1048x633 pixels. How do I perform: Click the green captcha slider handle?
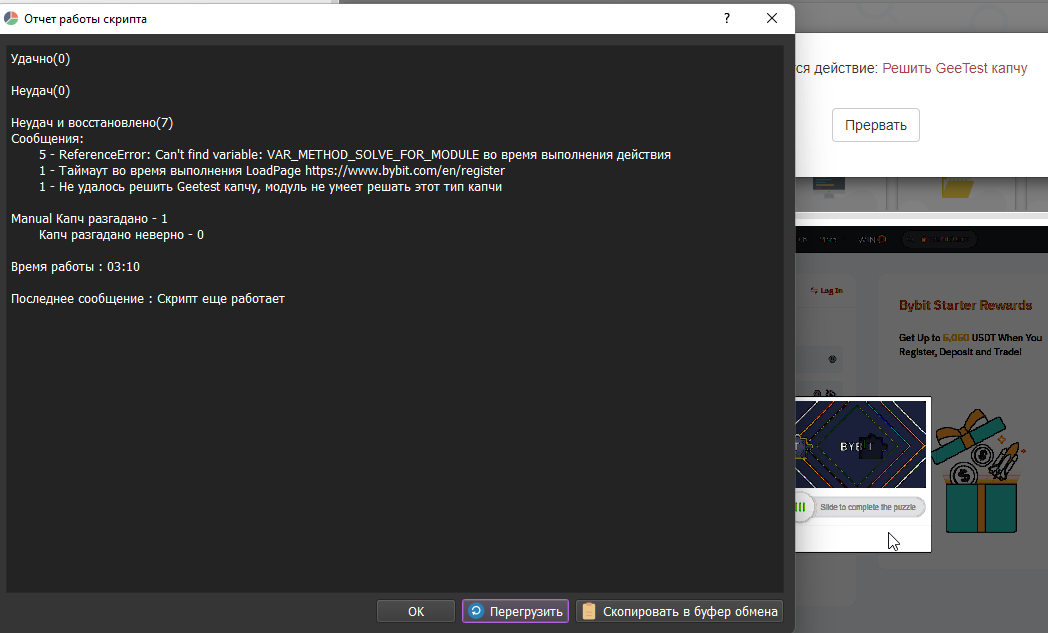pos(801,507)
